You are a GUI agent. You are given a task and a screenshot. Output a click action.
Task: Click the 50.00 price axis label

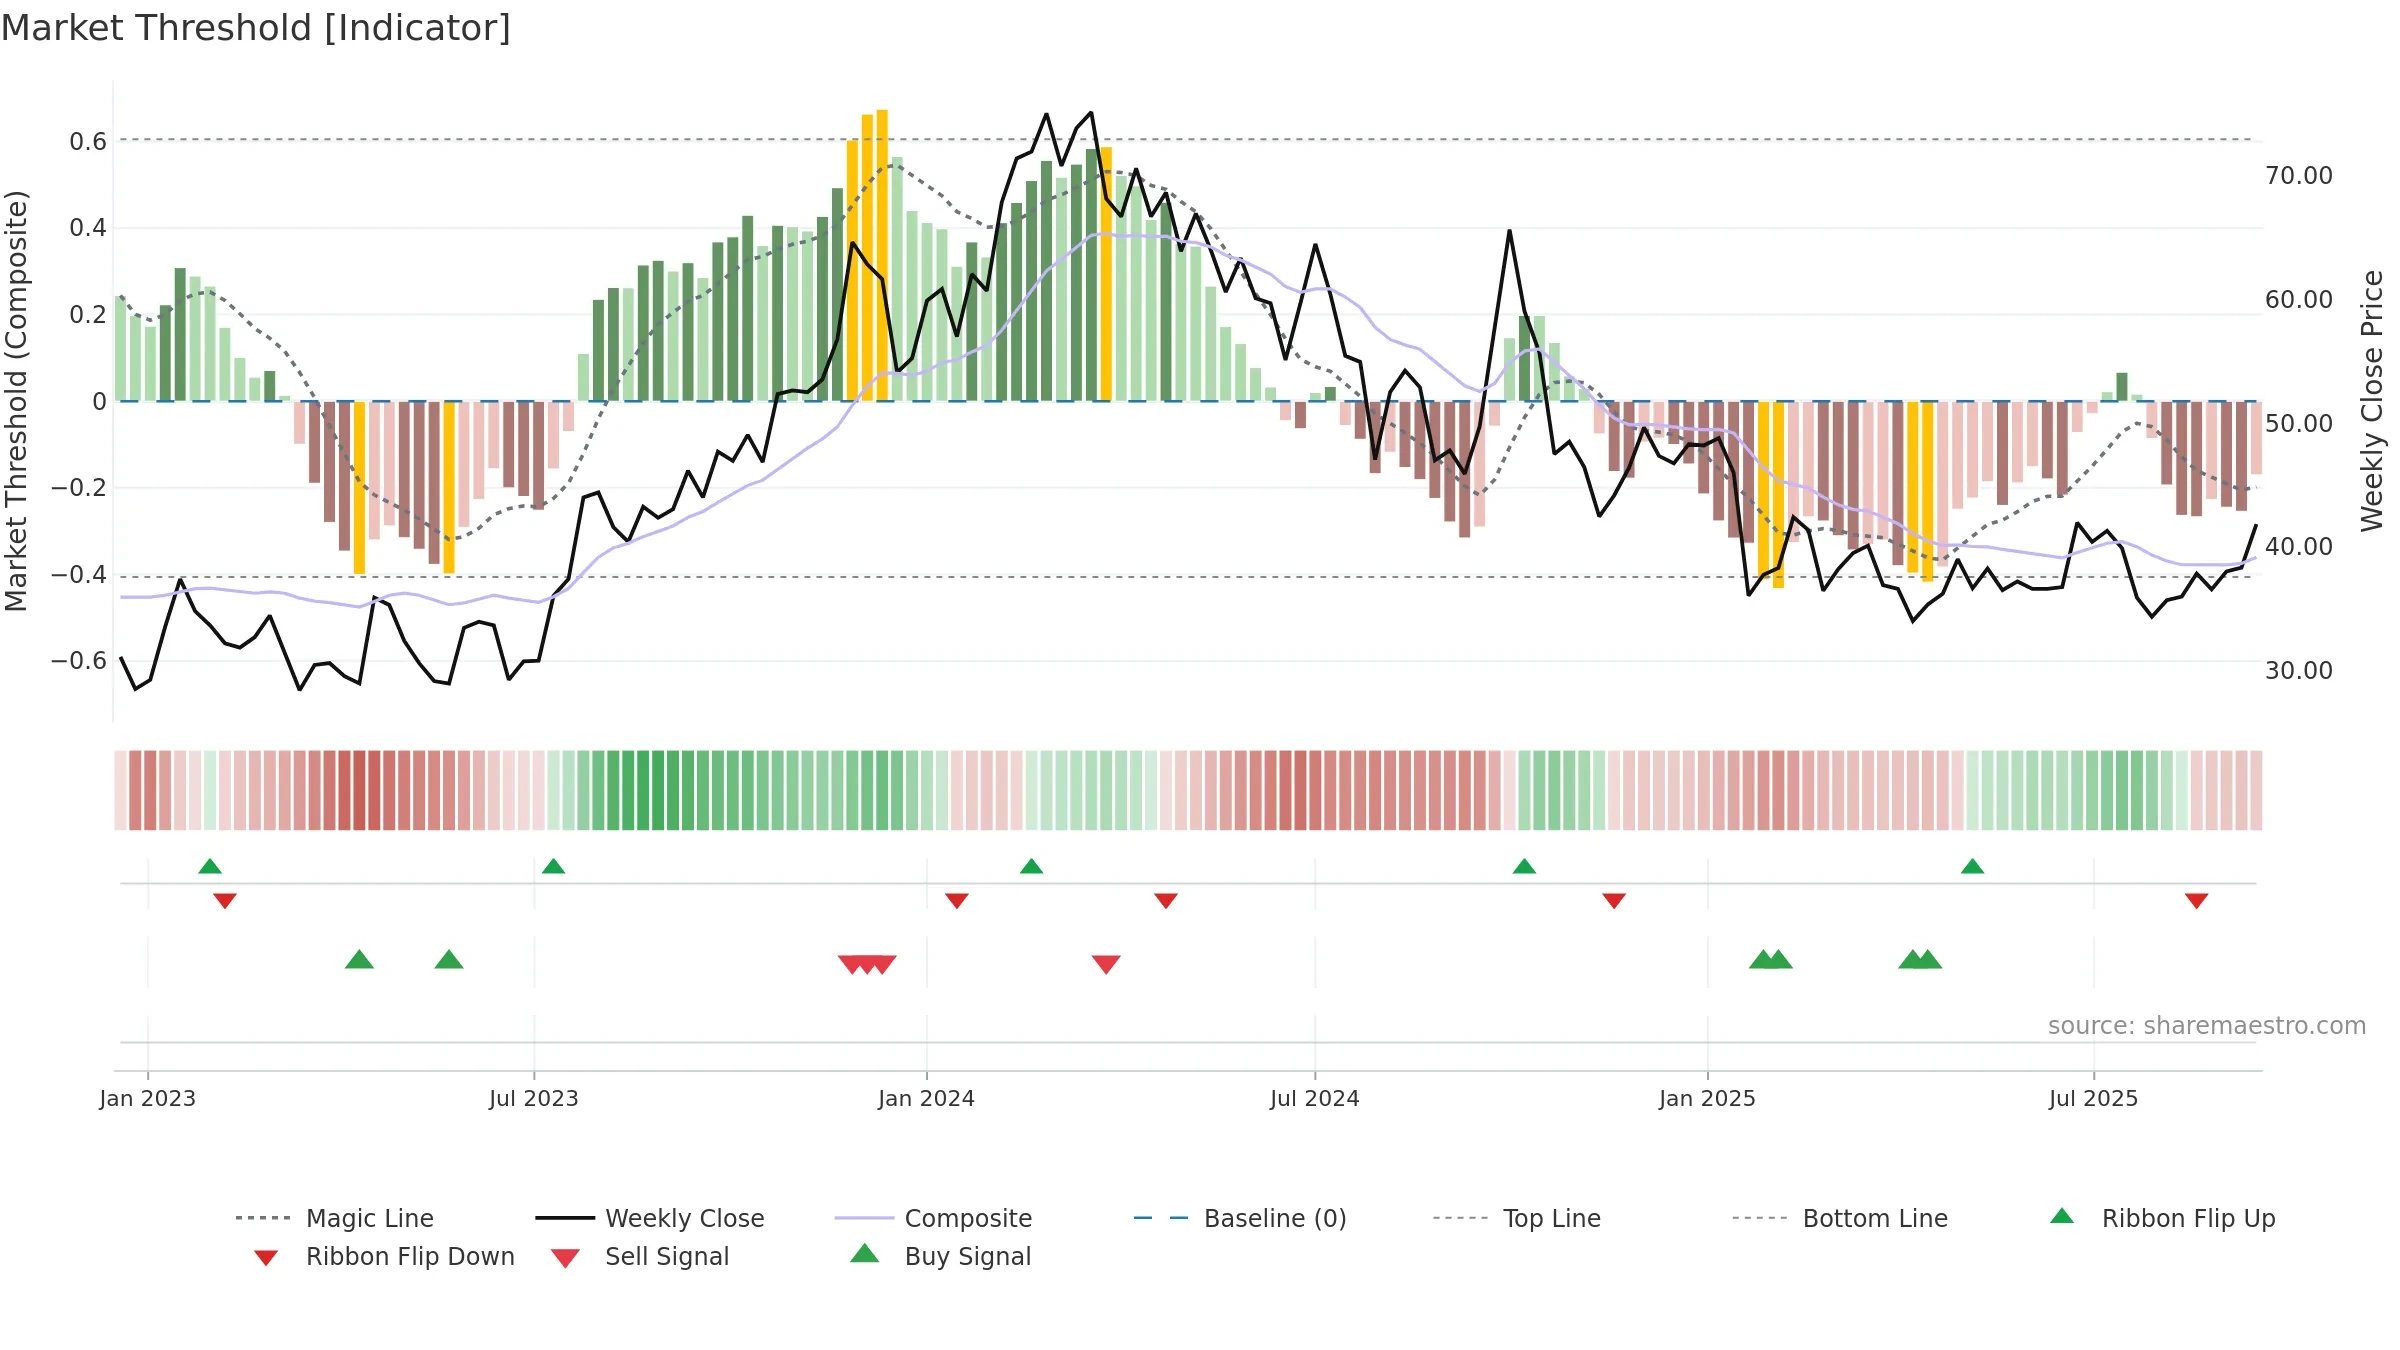(2299, 424)
